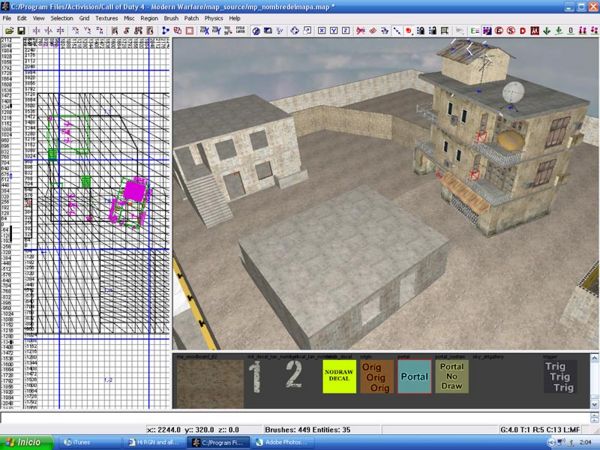Select the Portal No Draw texture
This screenshot has width=600, height=450.
click(x=452, y=377)
